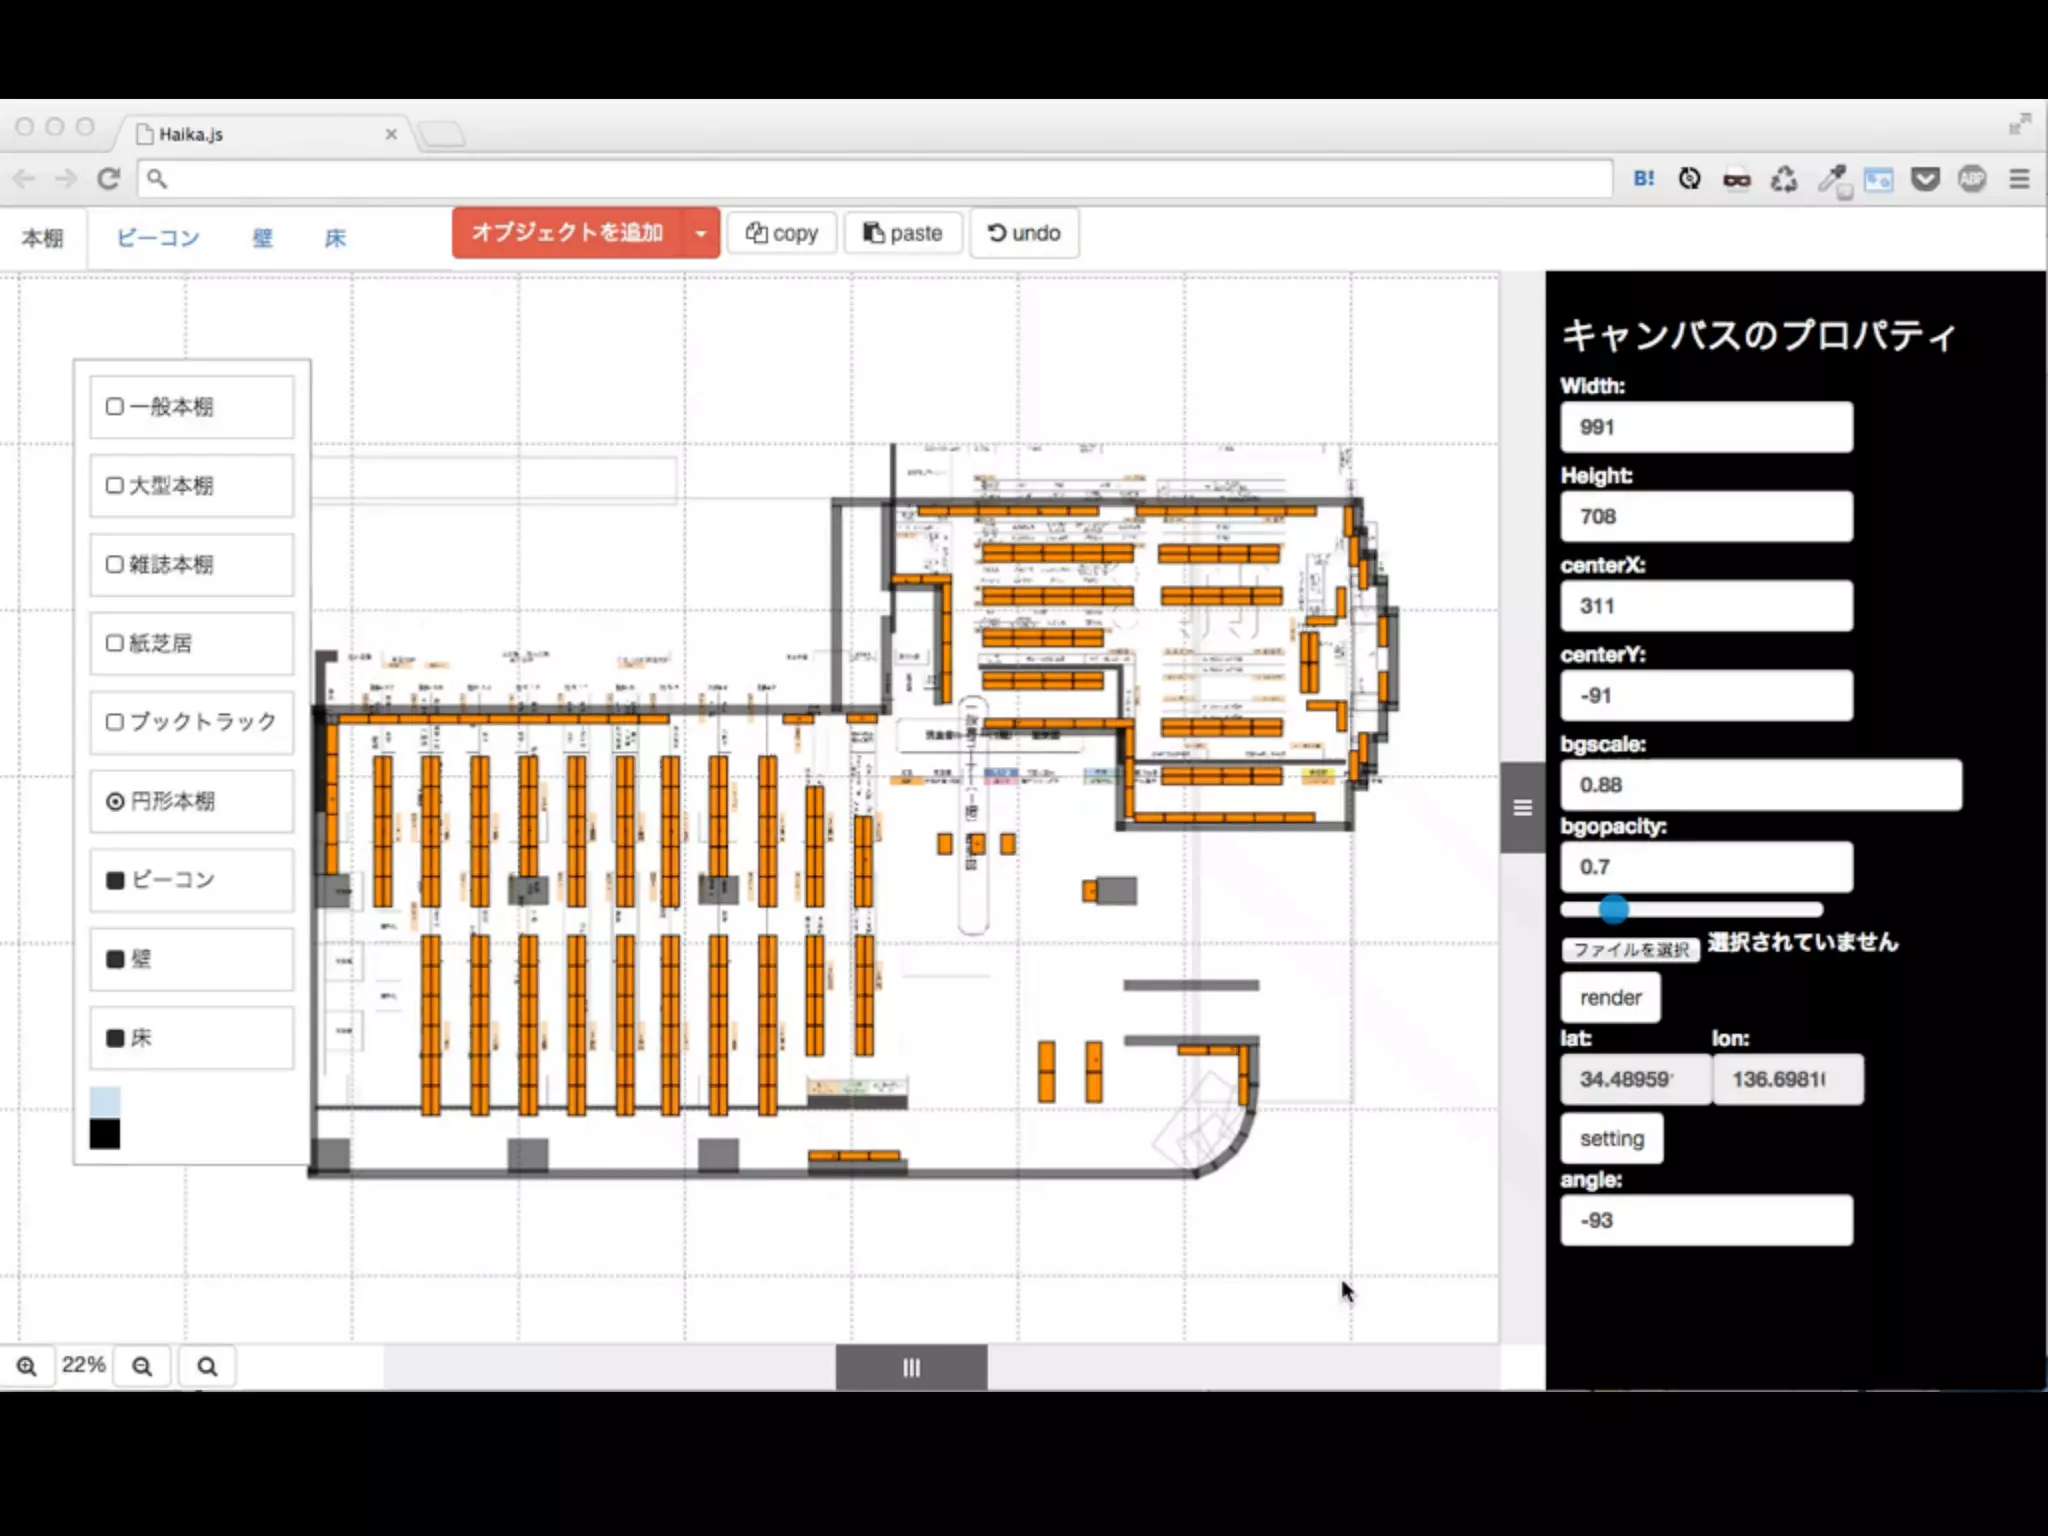Select the 円形本棚 radio option
Screen dimensions: 2048x1536
tap(115, 801)
